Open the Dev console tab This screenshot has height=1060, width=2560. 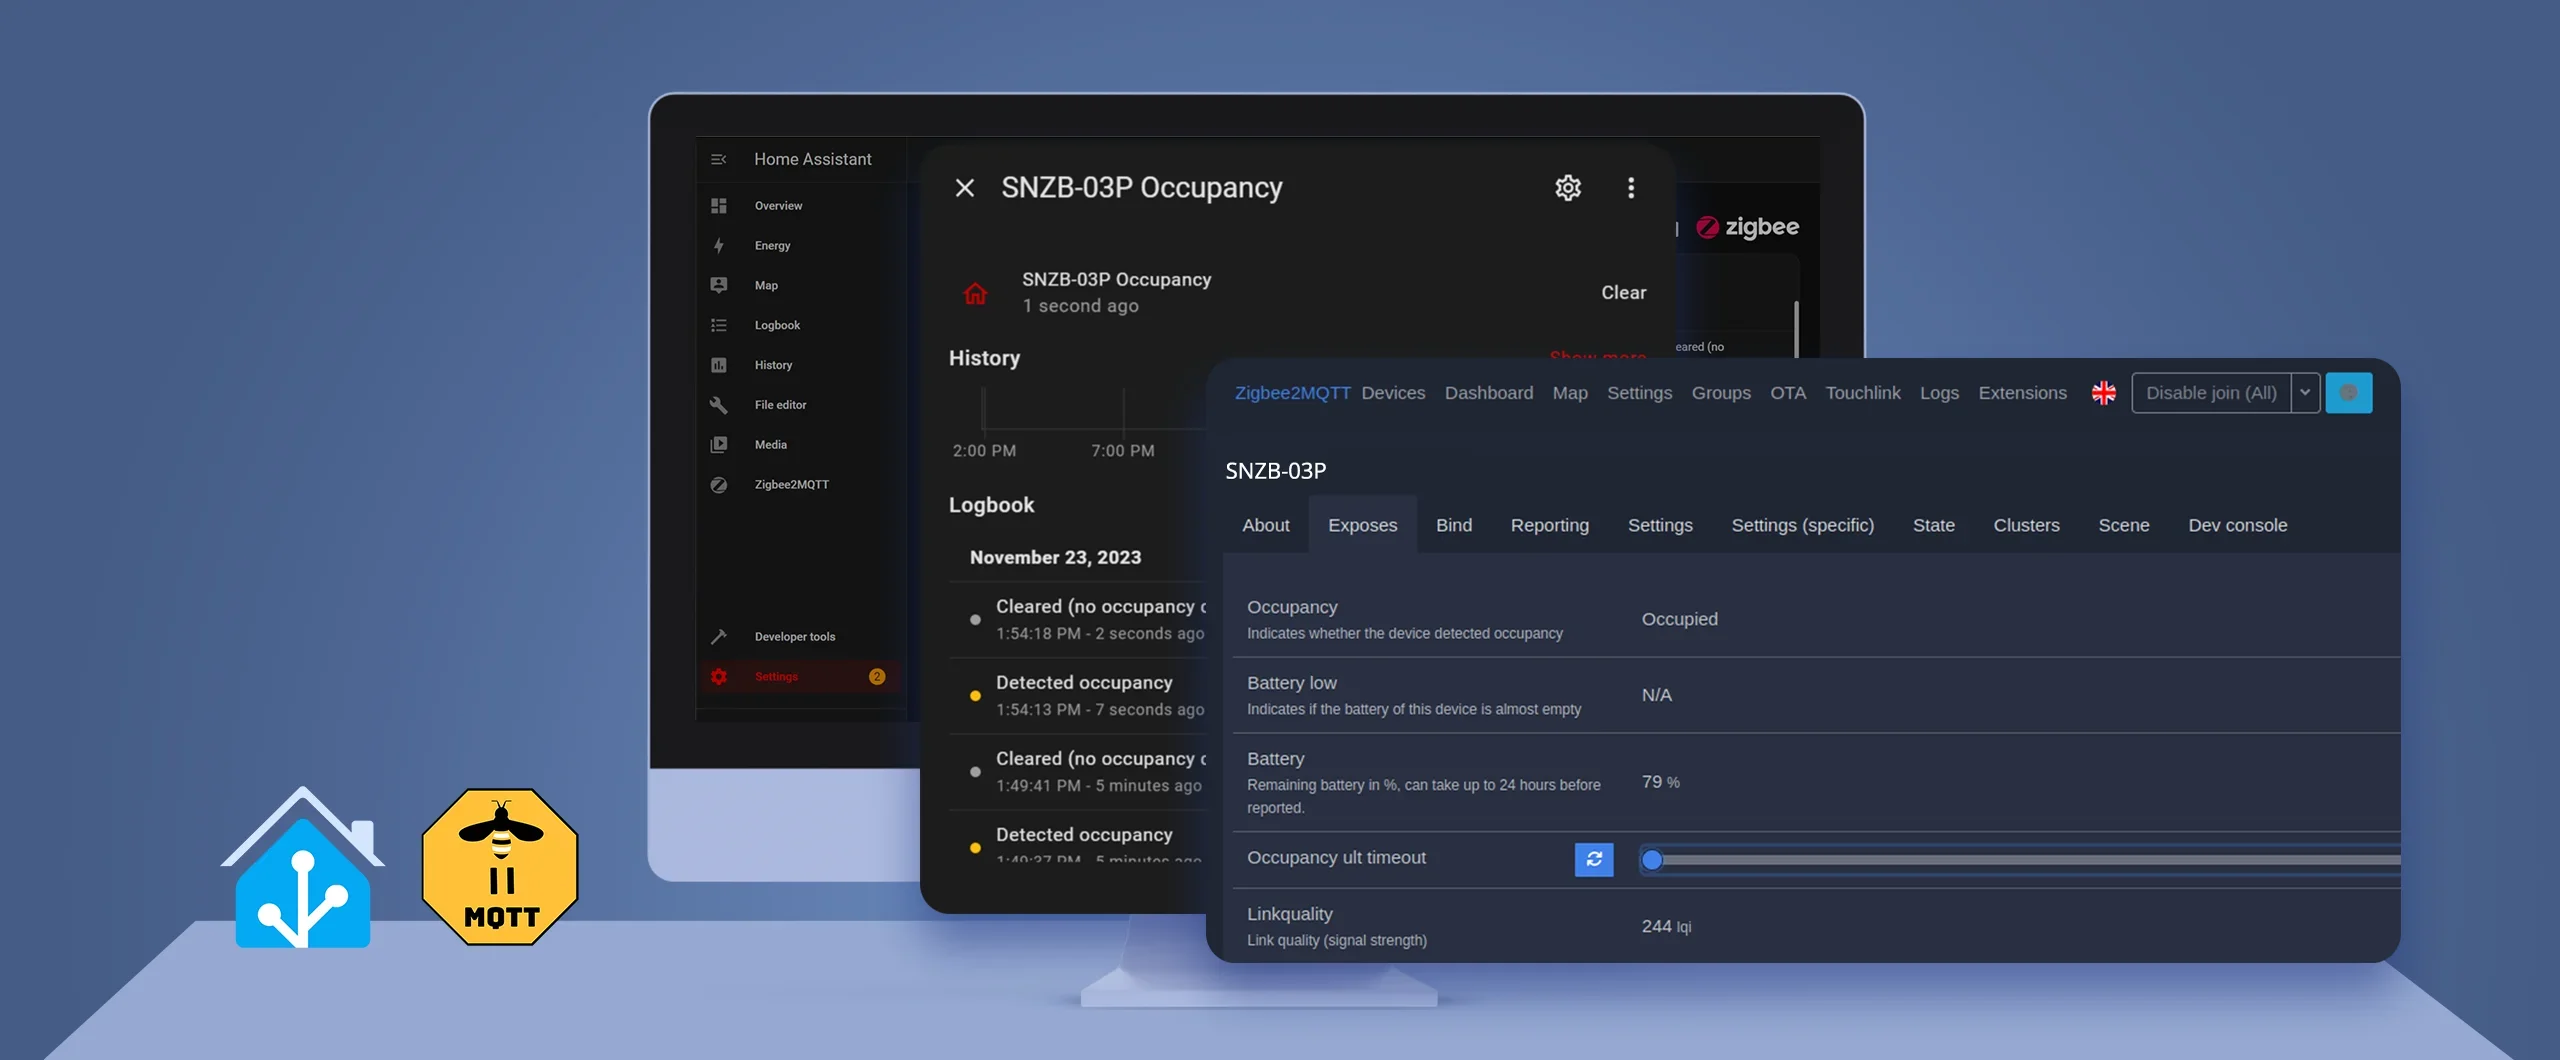tap(2237, 526)
